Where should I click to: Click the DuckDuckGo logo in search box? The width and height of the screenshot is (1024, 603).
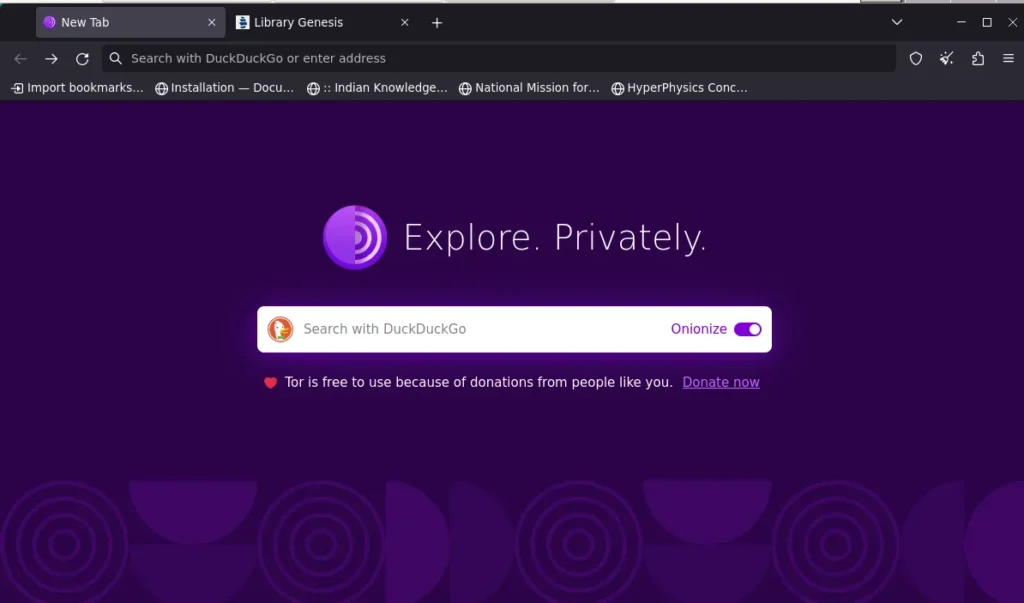point(280,329)
